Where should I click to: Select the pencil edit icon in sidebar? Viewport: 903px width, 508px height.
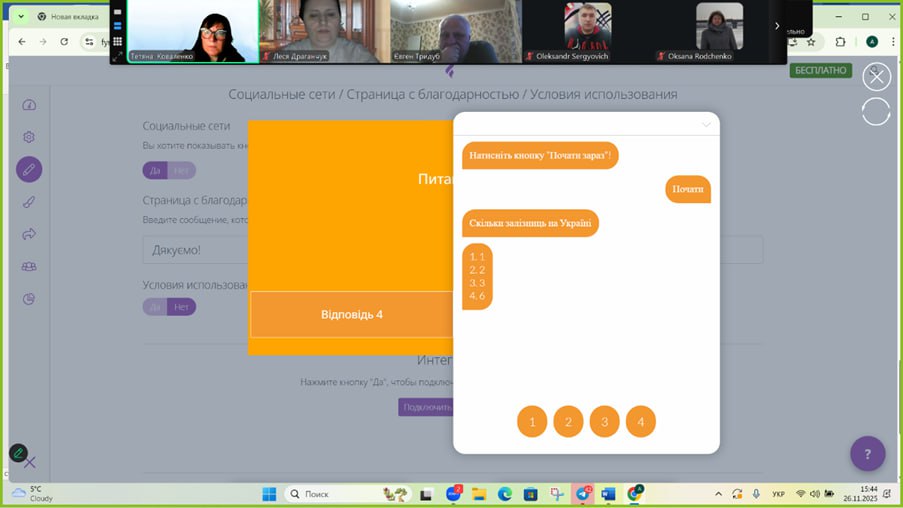coord(29,169)
